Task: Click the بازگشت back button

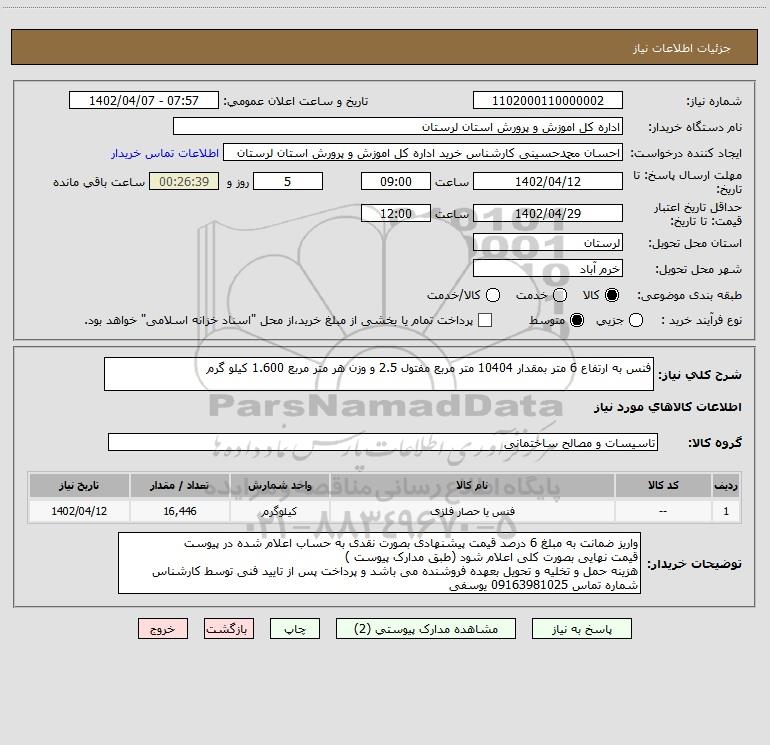Action: point(229,629)
